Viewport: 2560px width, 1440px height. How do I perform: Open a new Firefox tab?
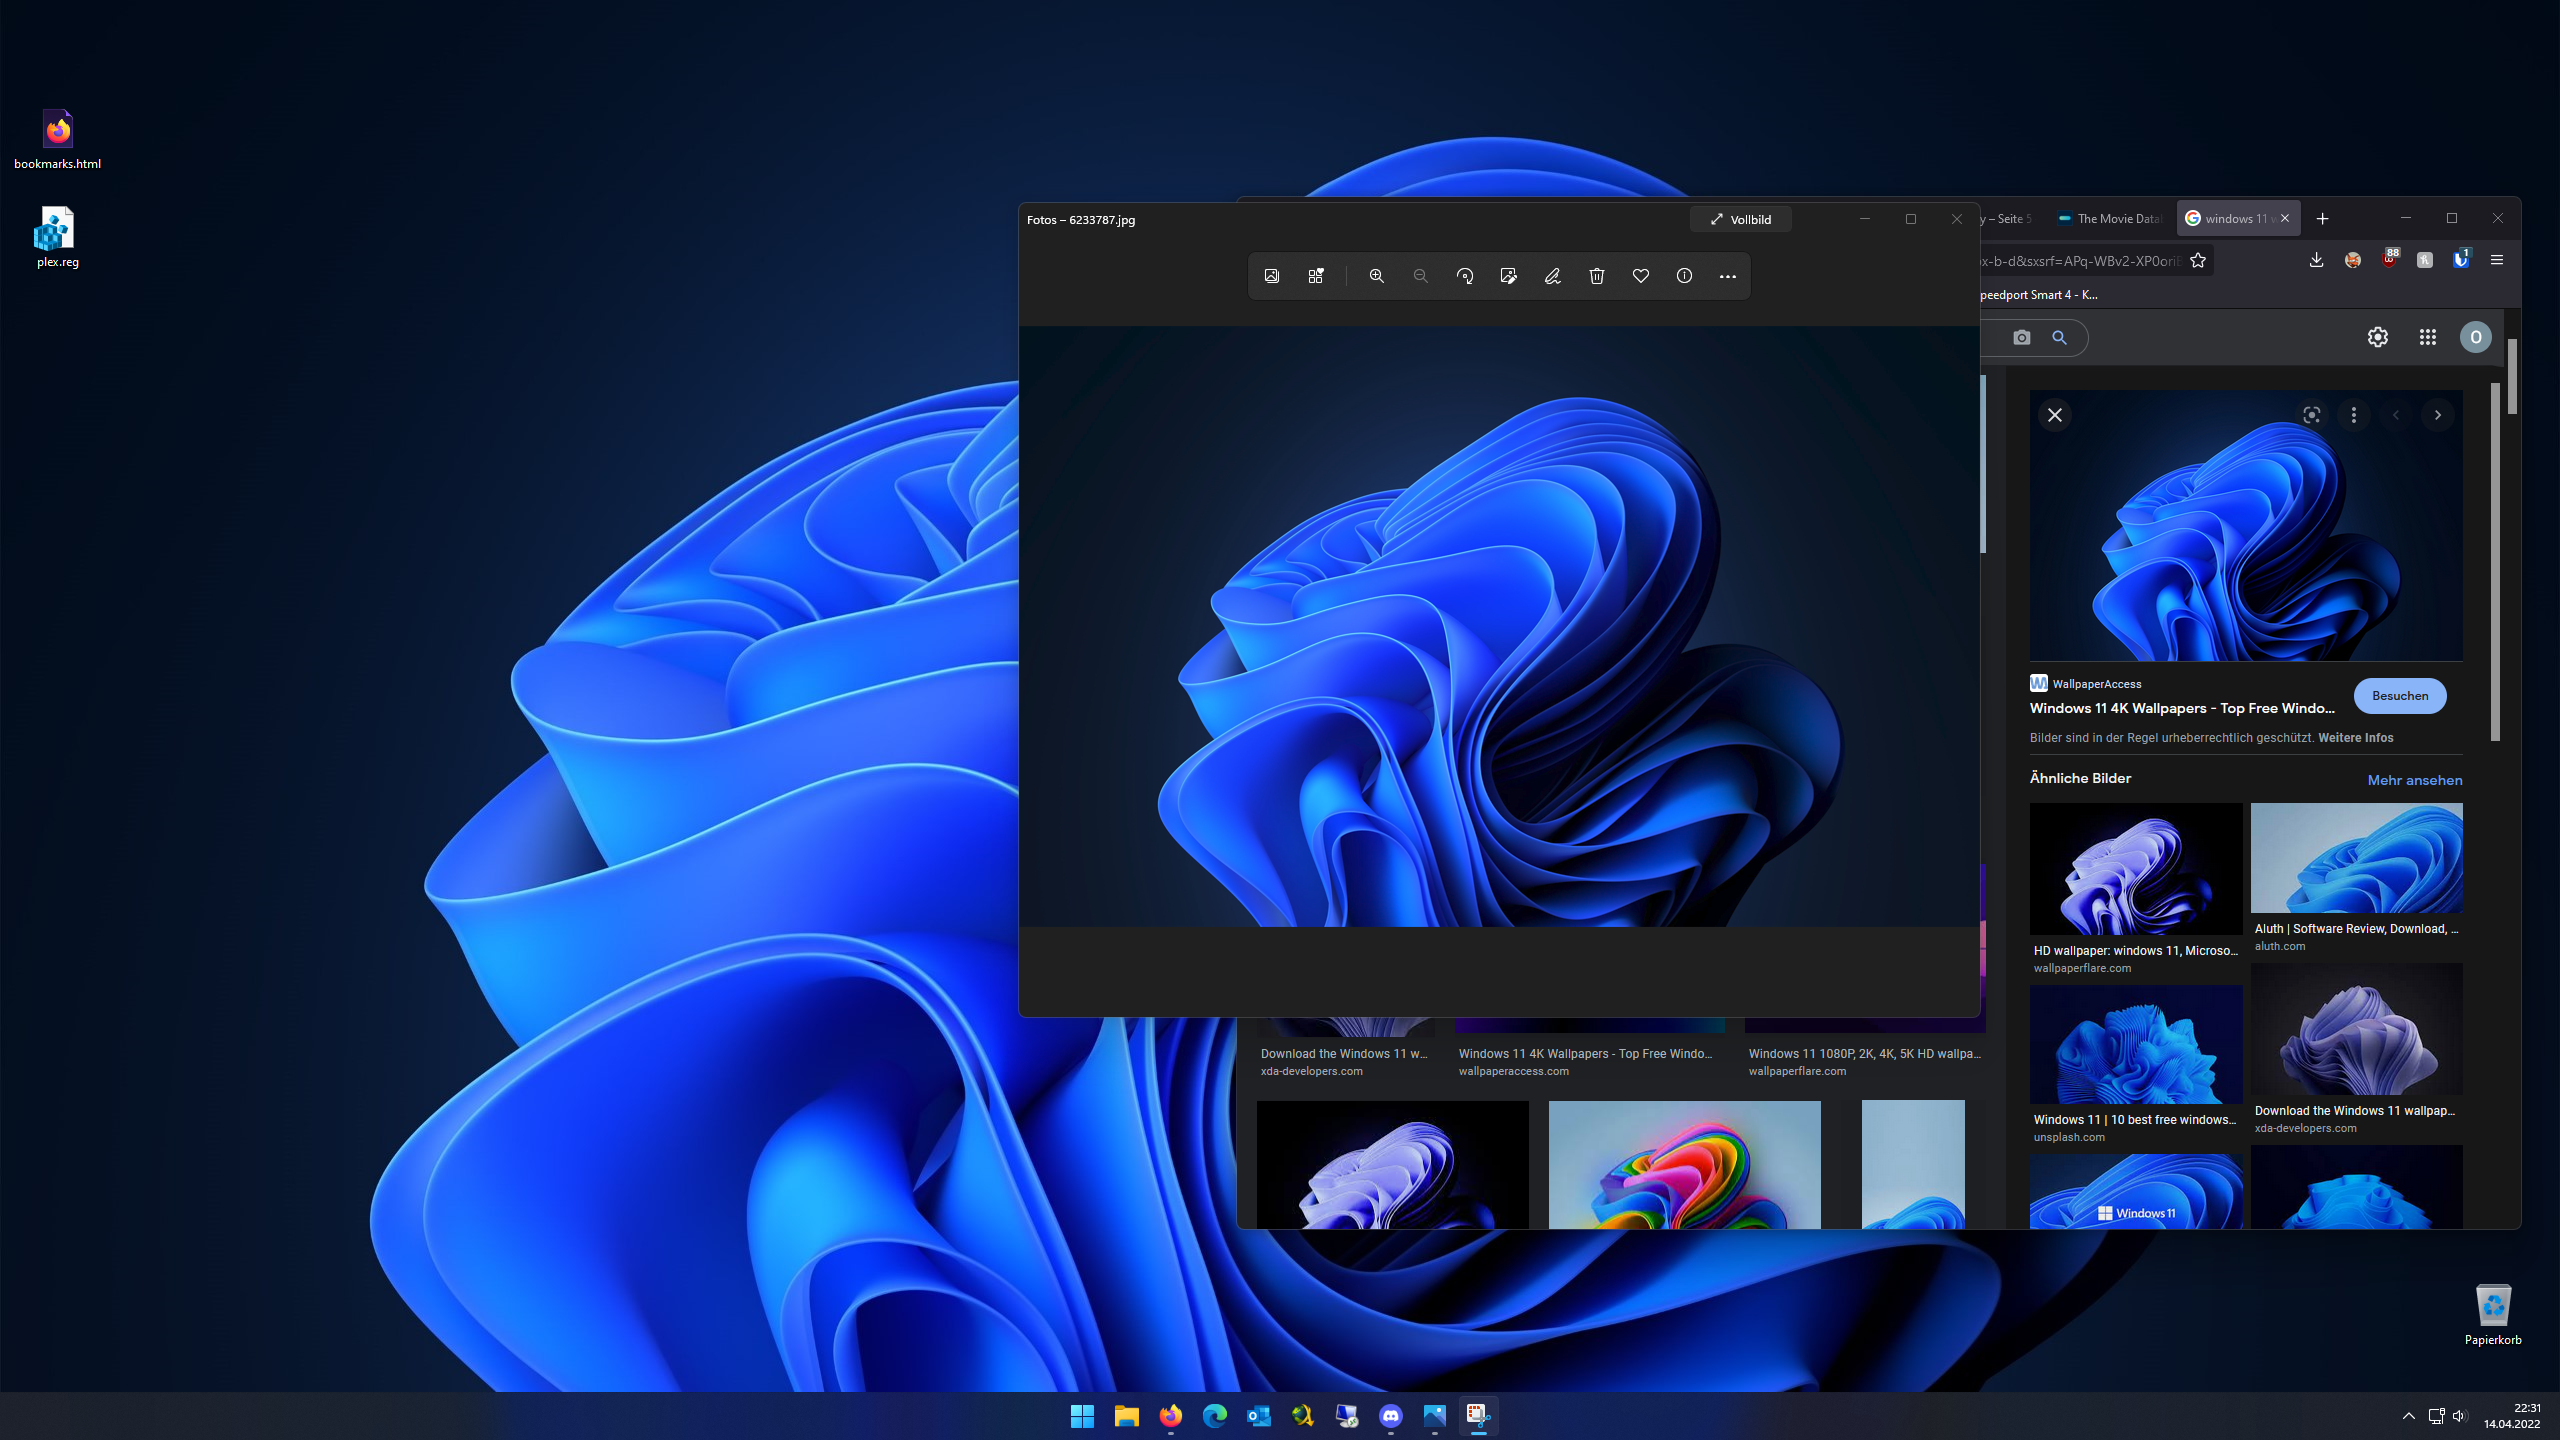[2323, 219]
